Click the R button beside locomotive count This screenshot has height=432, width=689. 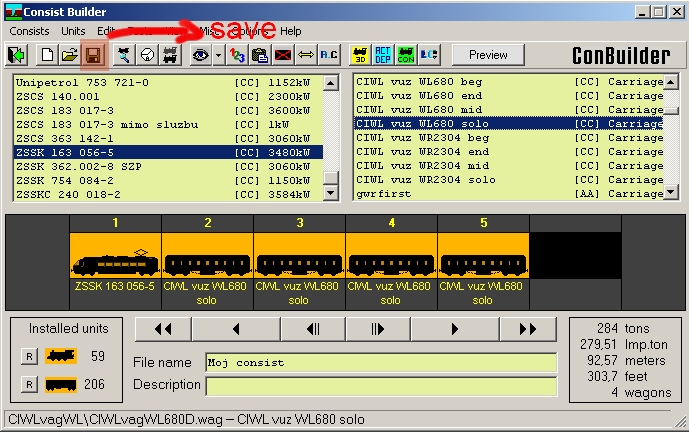(29, 356)
